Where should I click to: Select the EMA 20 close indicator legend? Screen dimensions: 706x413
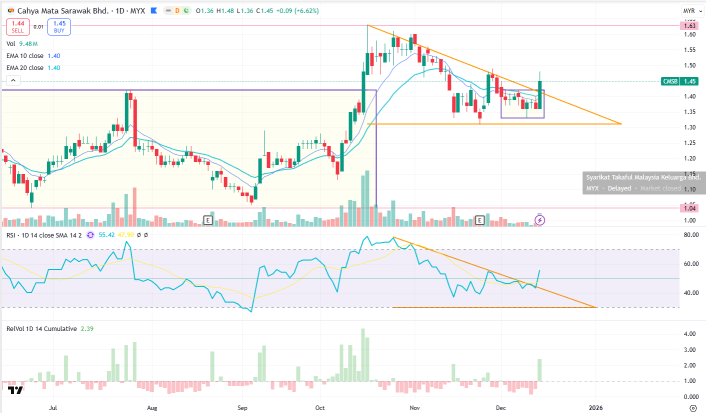(x=33, y=68)
